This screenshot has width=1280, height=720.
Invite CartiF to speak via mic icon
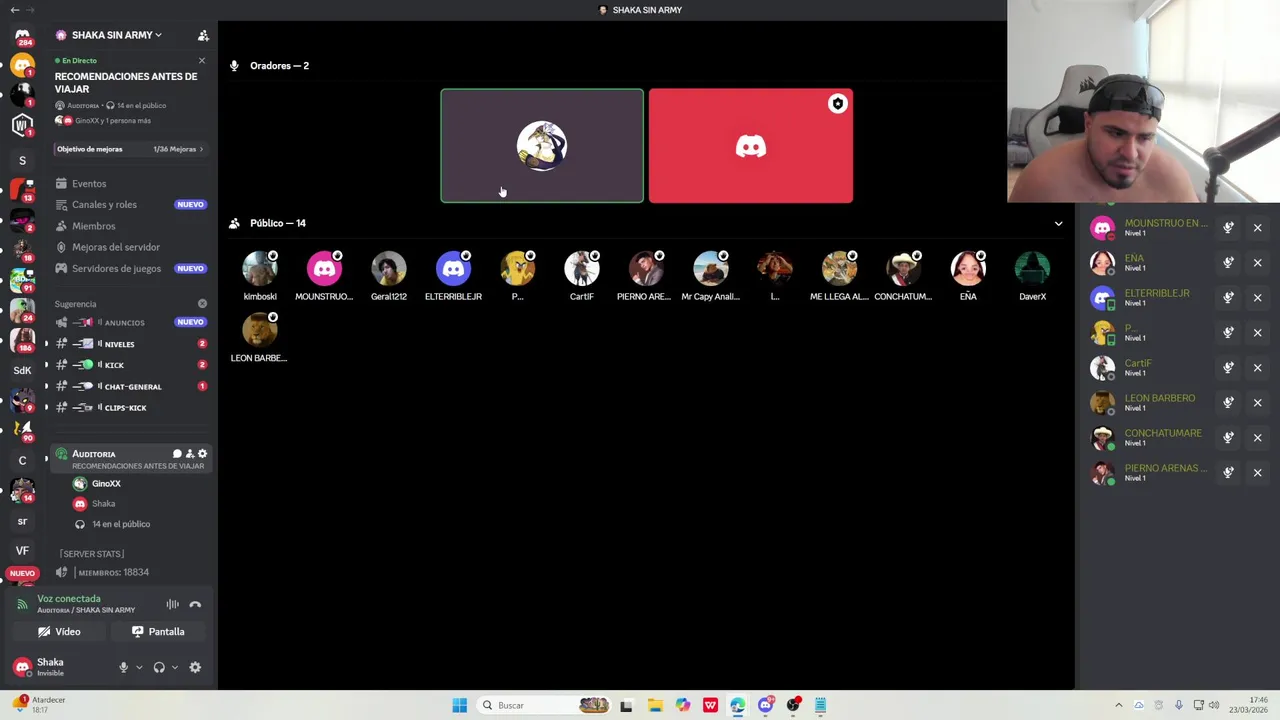coord(1228,368)
